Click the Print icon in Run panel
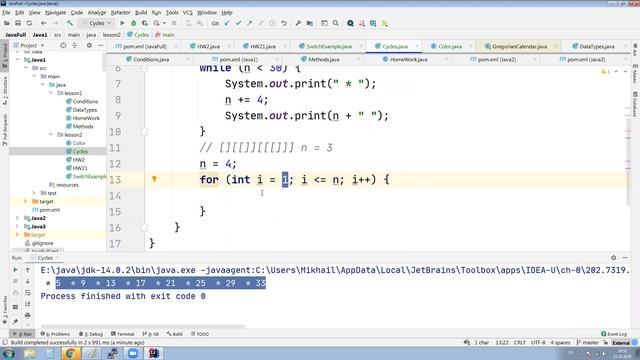Image resolution: width=640 pixels, height=360 pixels. pyautogui.click(x=28, y=316)
